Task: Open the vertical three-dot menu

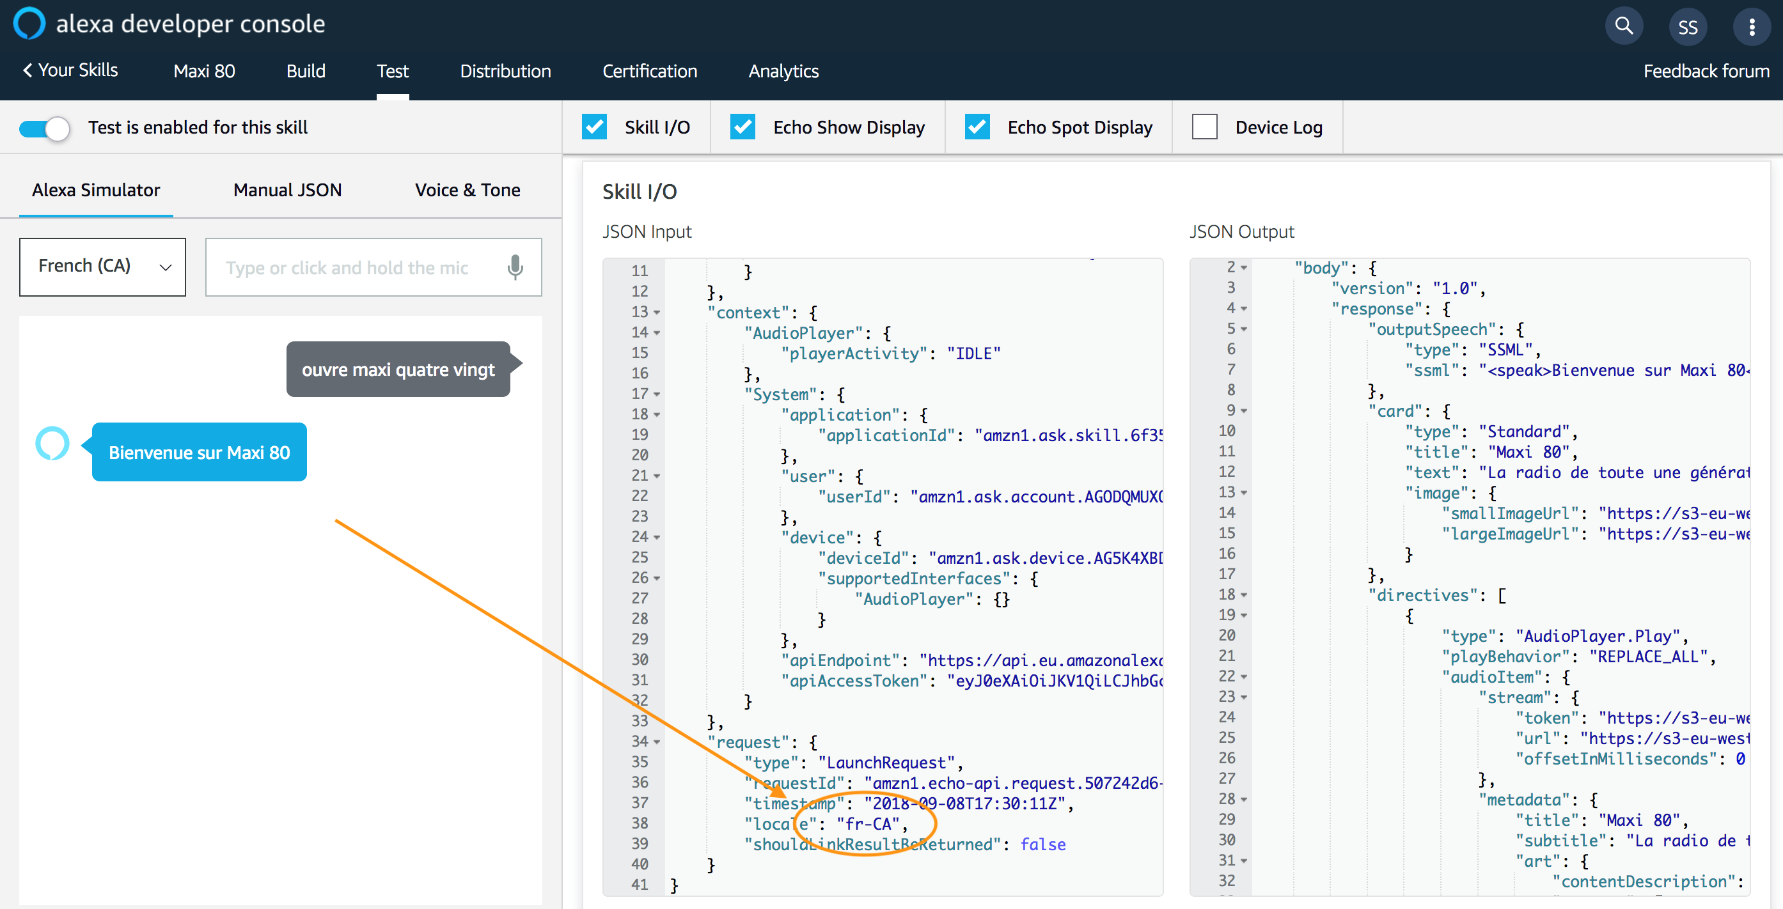Action: tap(1752, 27)
